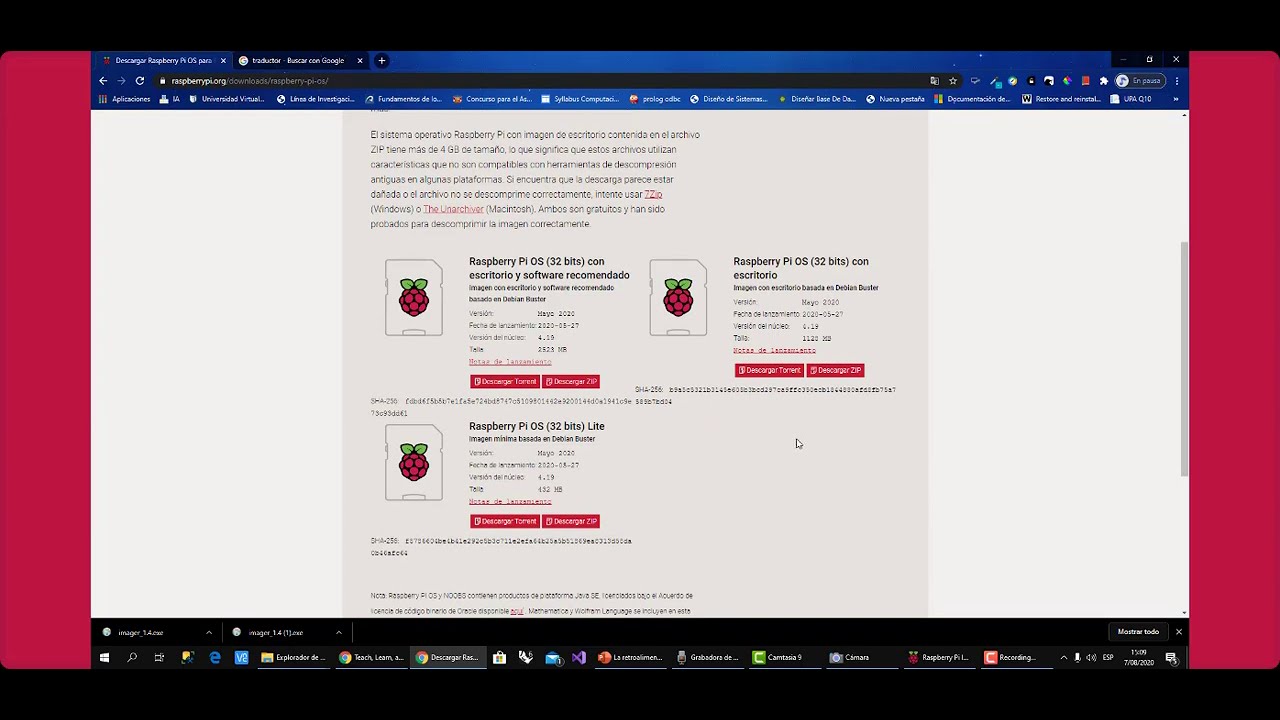Open the 'UPA Q10' bookmark
Viewport: 1280px width, 720px height.
point(1131,99)
